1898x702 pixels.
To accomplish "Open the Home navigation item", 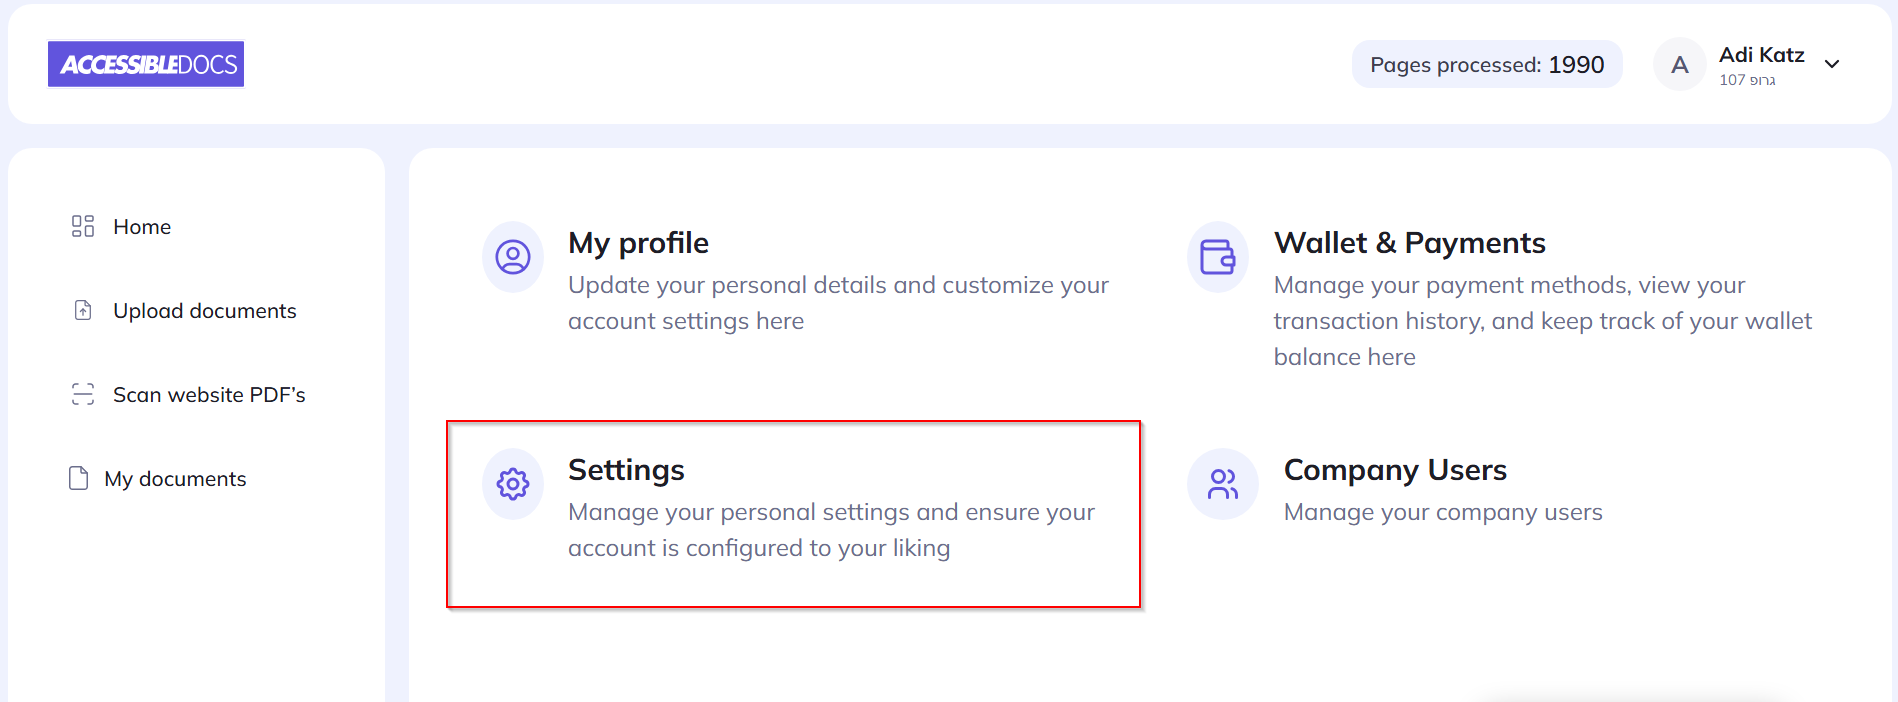I will click(141, 227).
